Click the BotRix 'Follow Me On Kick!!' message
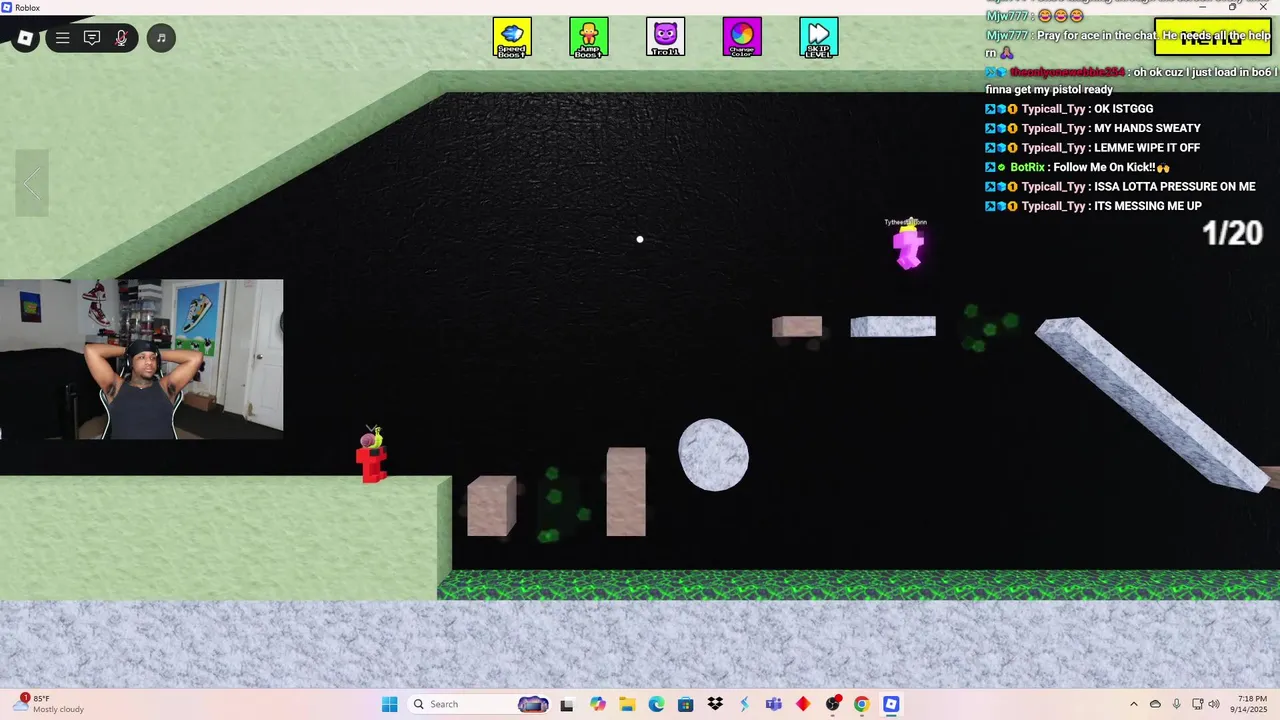Viewport: 1280px width, 720px height. click(x=1077, y=167)
